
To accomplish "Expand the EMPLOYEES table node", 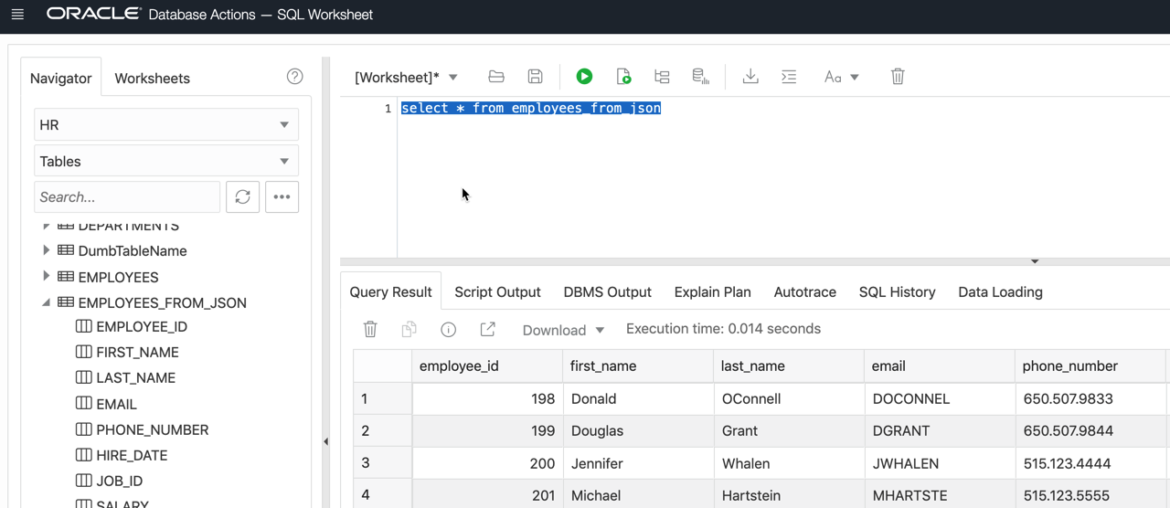I will click(x=46, y=277).
